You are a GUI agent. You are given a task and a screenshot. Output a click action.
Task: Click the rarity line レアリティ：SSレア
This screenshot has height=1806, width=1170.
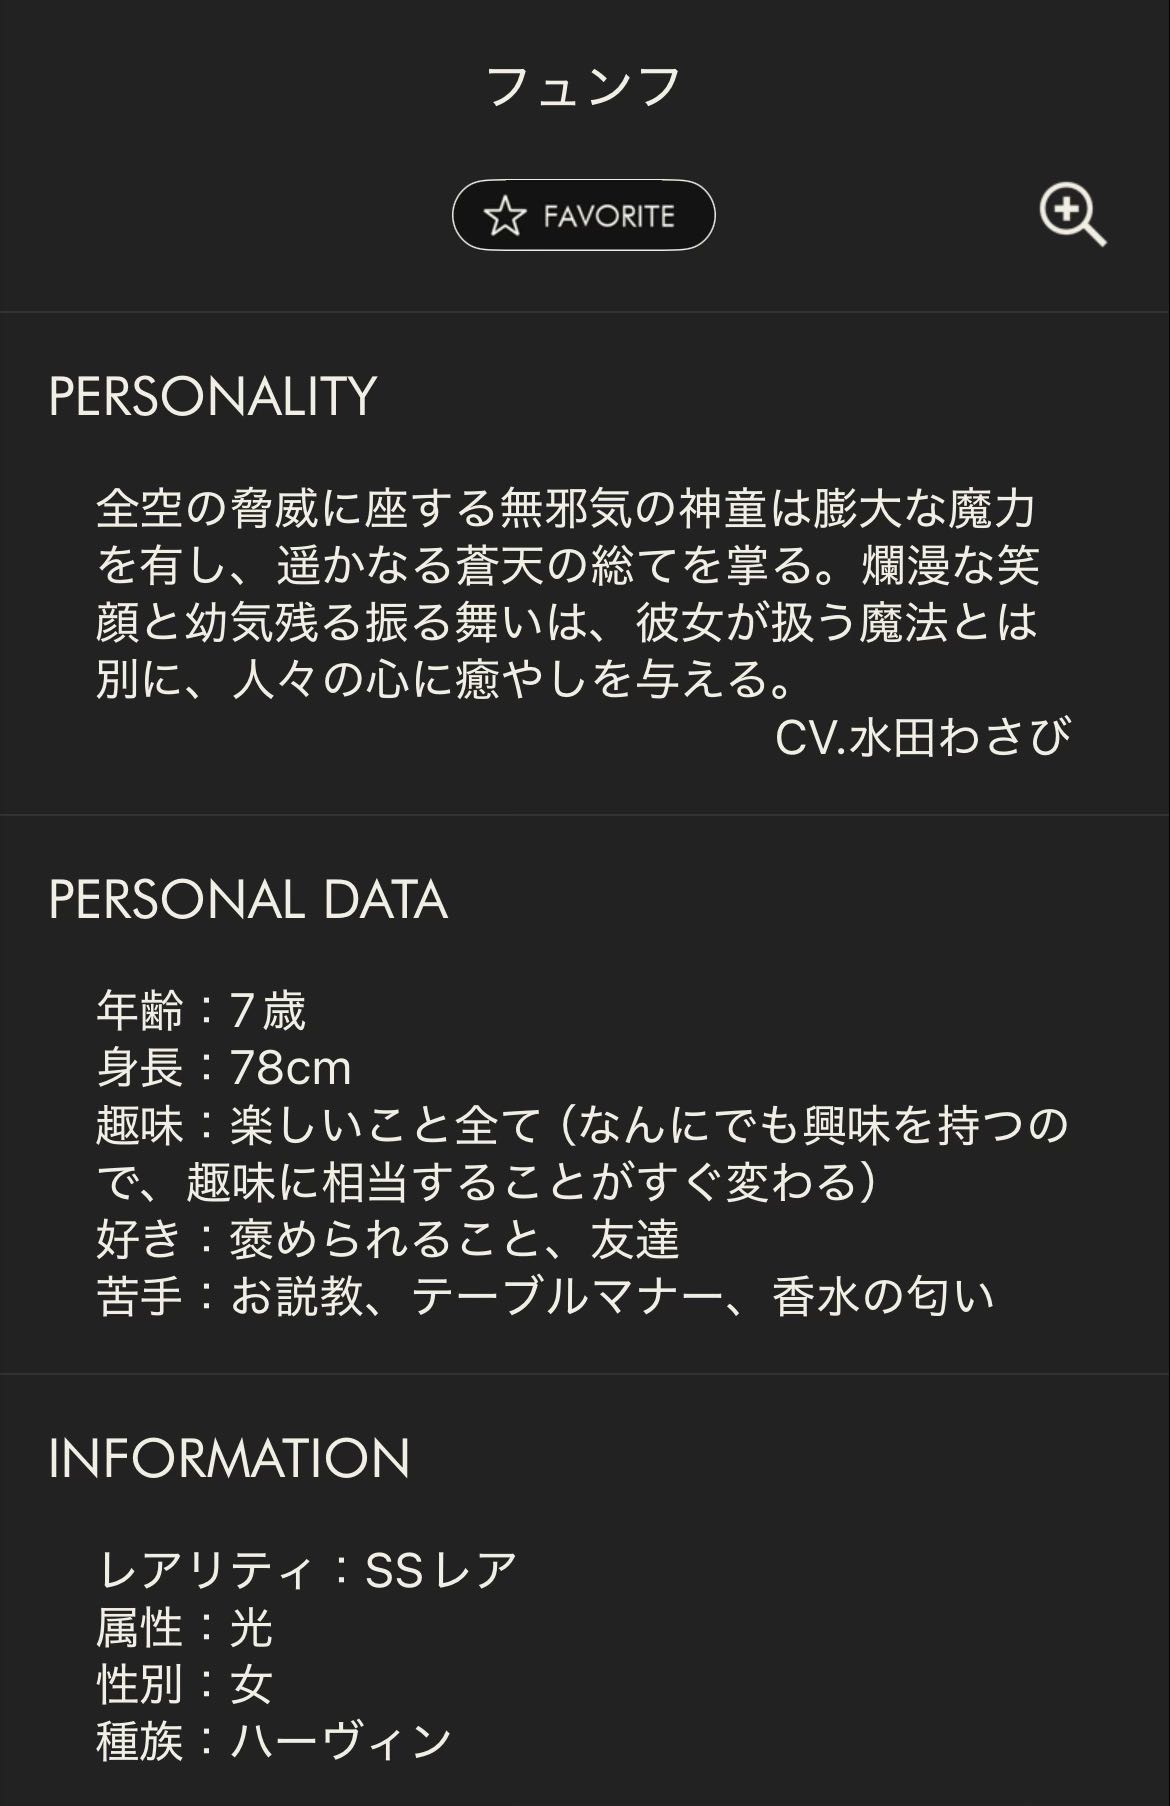click(307, 1570)
